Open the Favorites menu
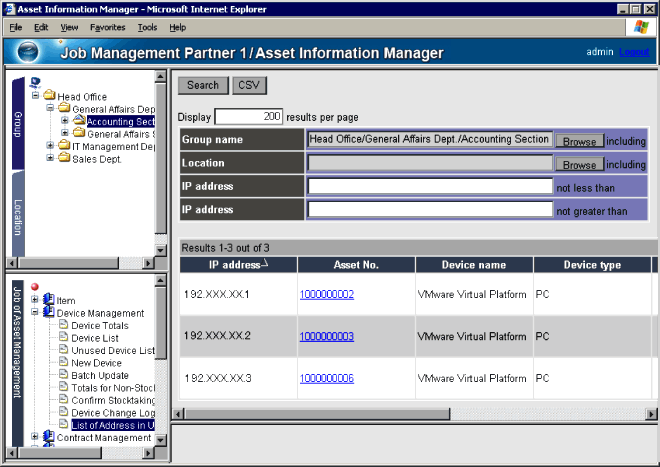Viewport: 660px width, 467px height. [107, 27]
